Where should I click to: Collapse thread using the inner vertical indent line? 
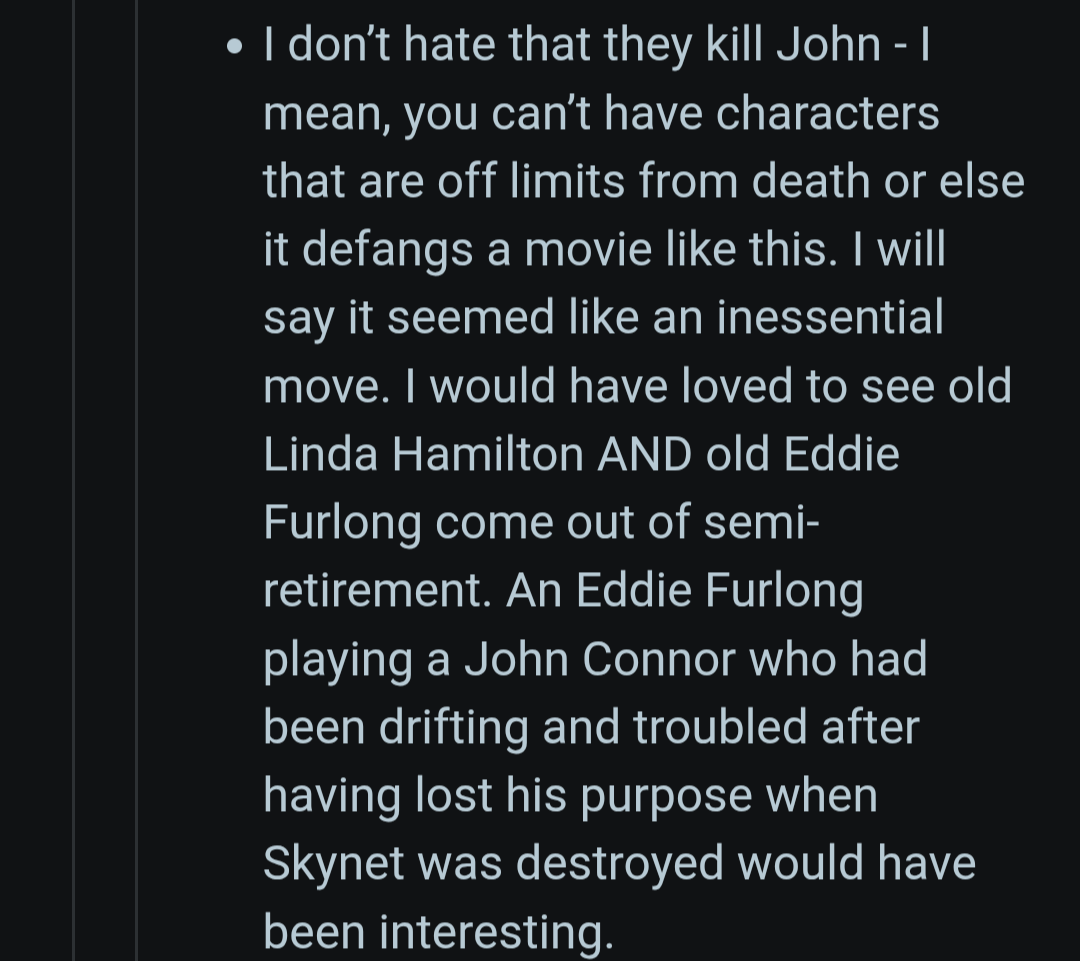pyautogui.click(x=136, y=480)
